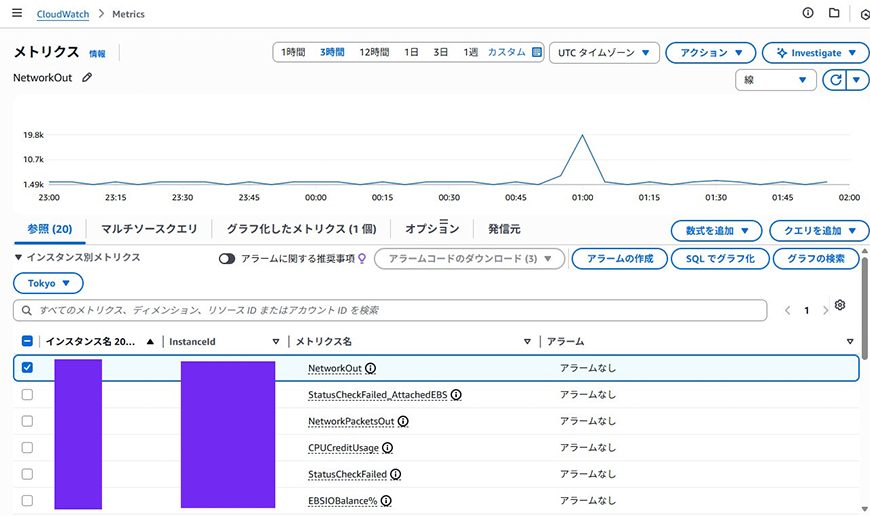
Task: Click the info circle icon in top bar
Action: point(808,13)
